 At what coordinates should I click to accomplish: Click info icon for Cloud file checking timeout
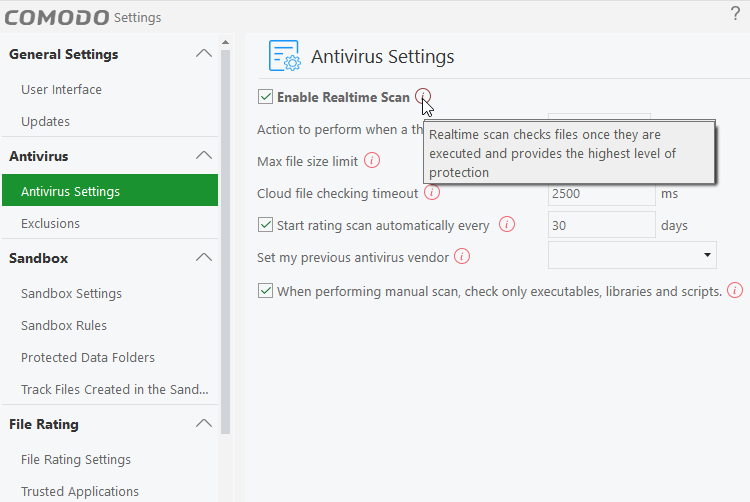[x=432, y=192]
